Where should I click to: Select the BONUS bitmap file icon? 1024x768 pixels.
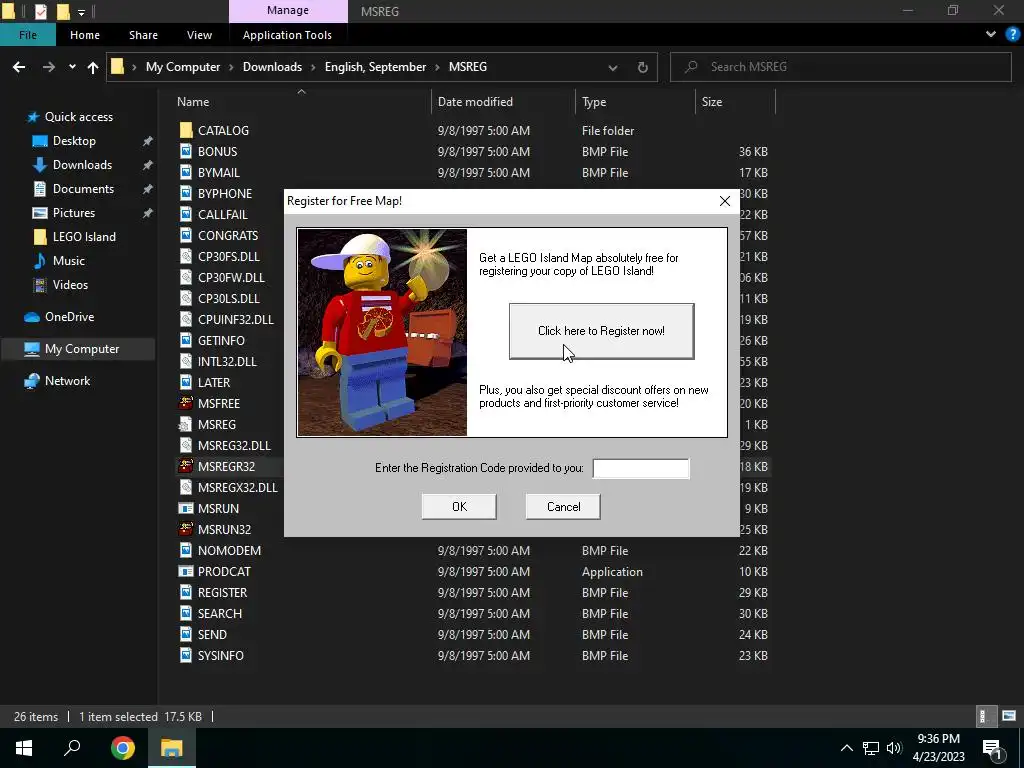(186, 152)
